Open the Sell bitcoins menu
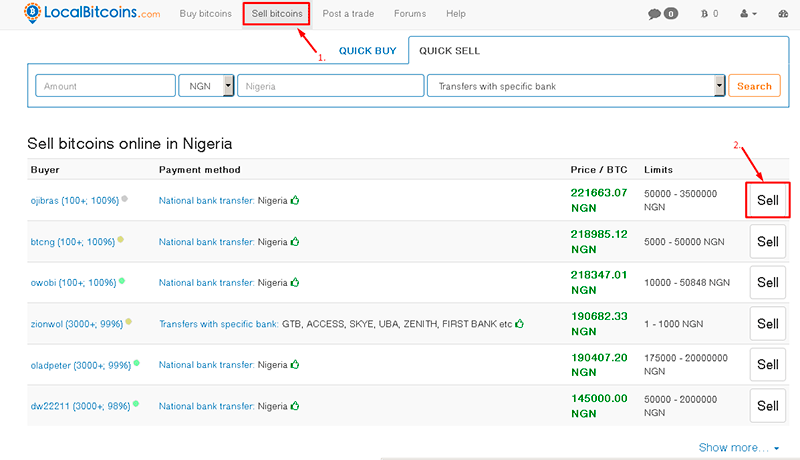The height and width of the screenshot is (460, 800). tap(277, 14)
